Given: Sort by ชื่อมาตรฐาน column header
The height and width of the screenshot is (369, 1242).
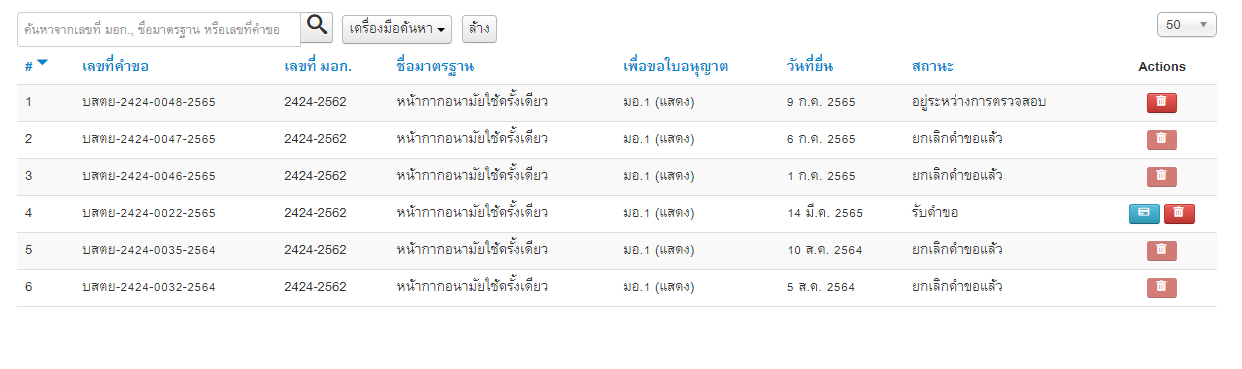Looking at the screenshot, I should point(435,67).
